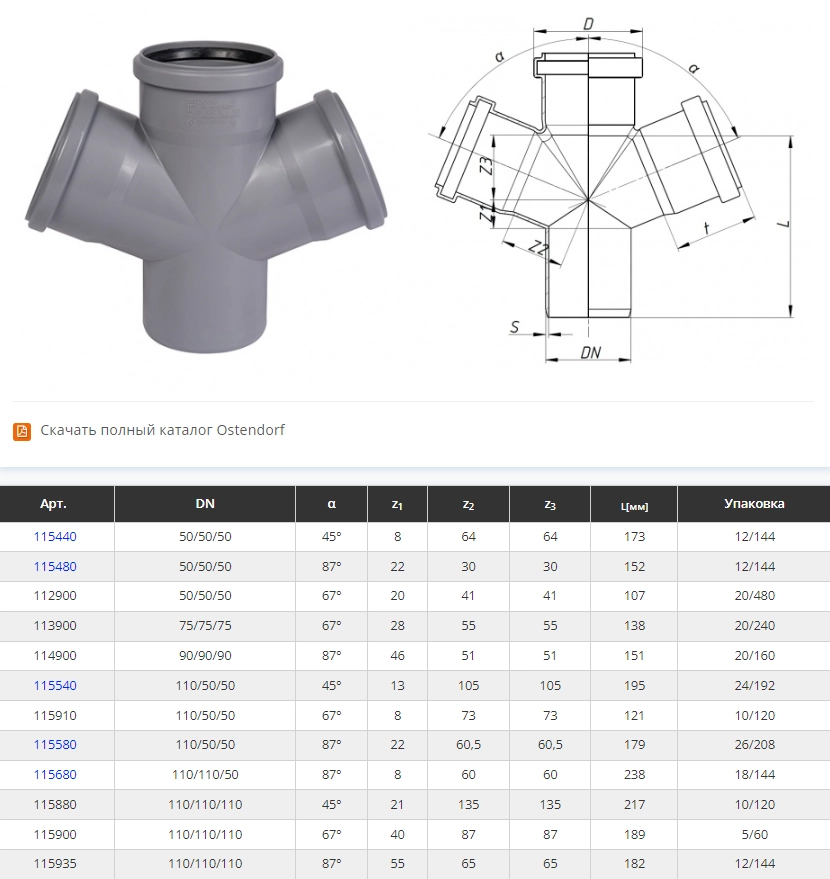Viewport: 830px width, 879px height.
Task: Go to article 115680 link
Action: point(55,775)
